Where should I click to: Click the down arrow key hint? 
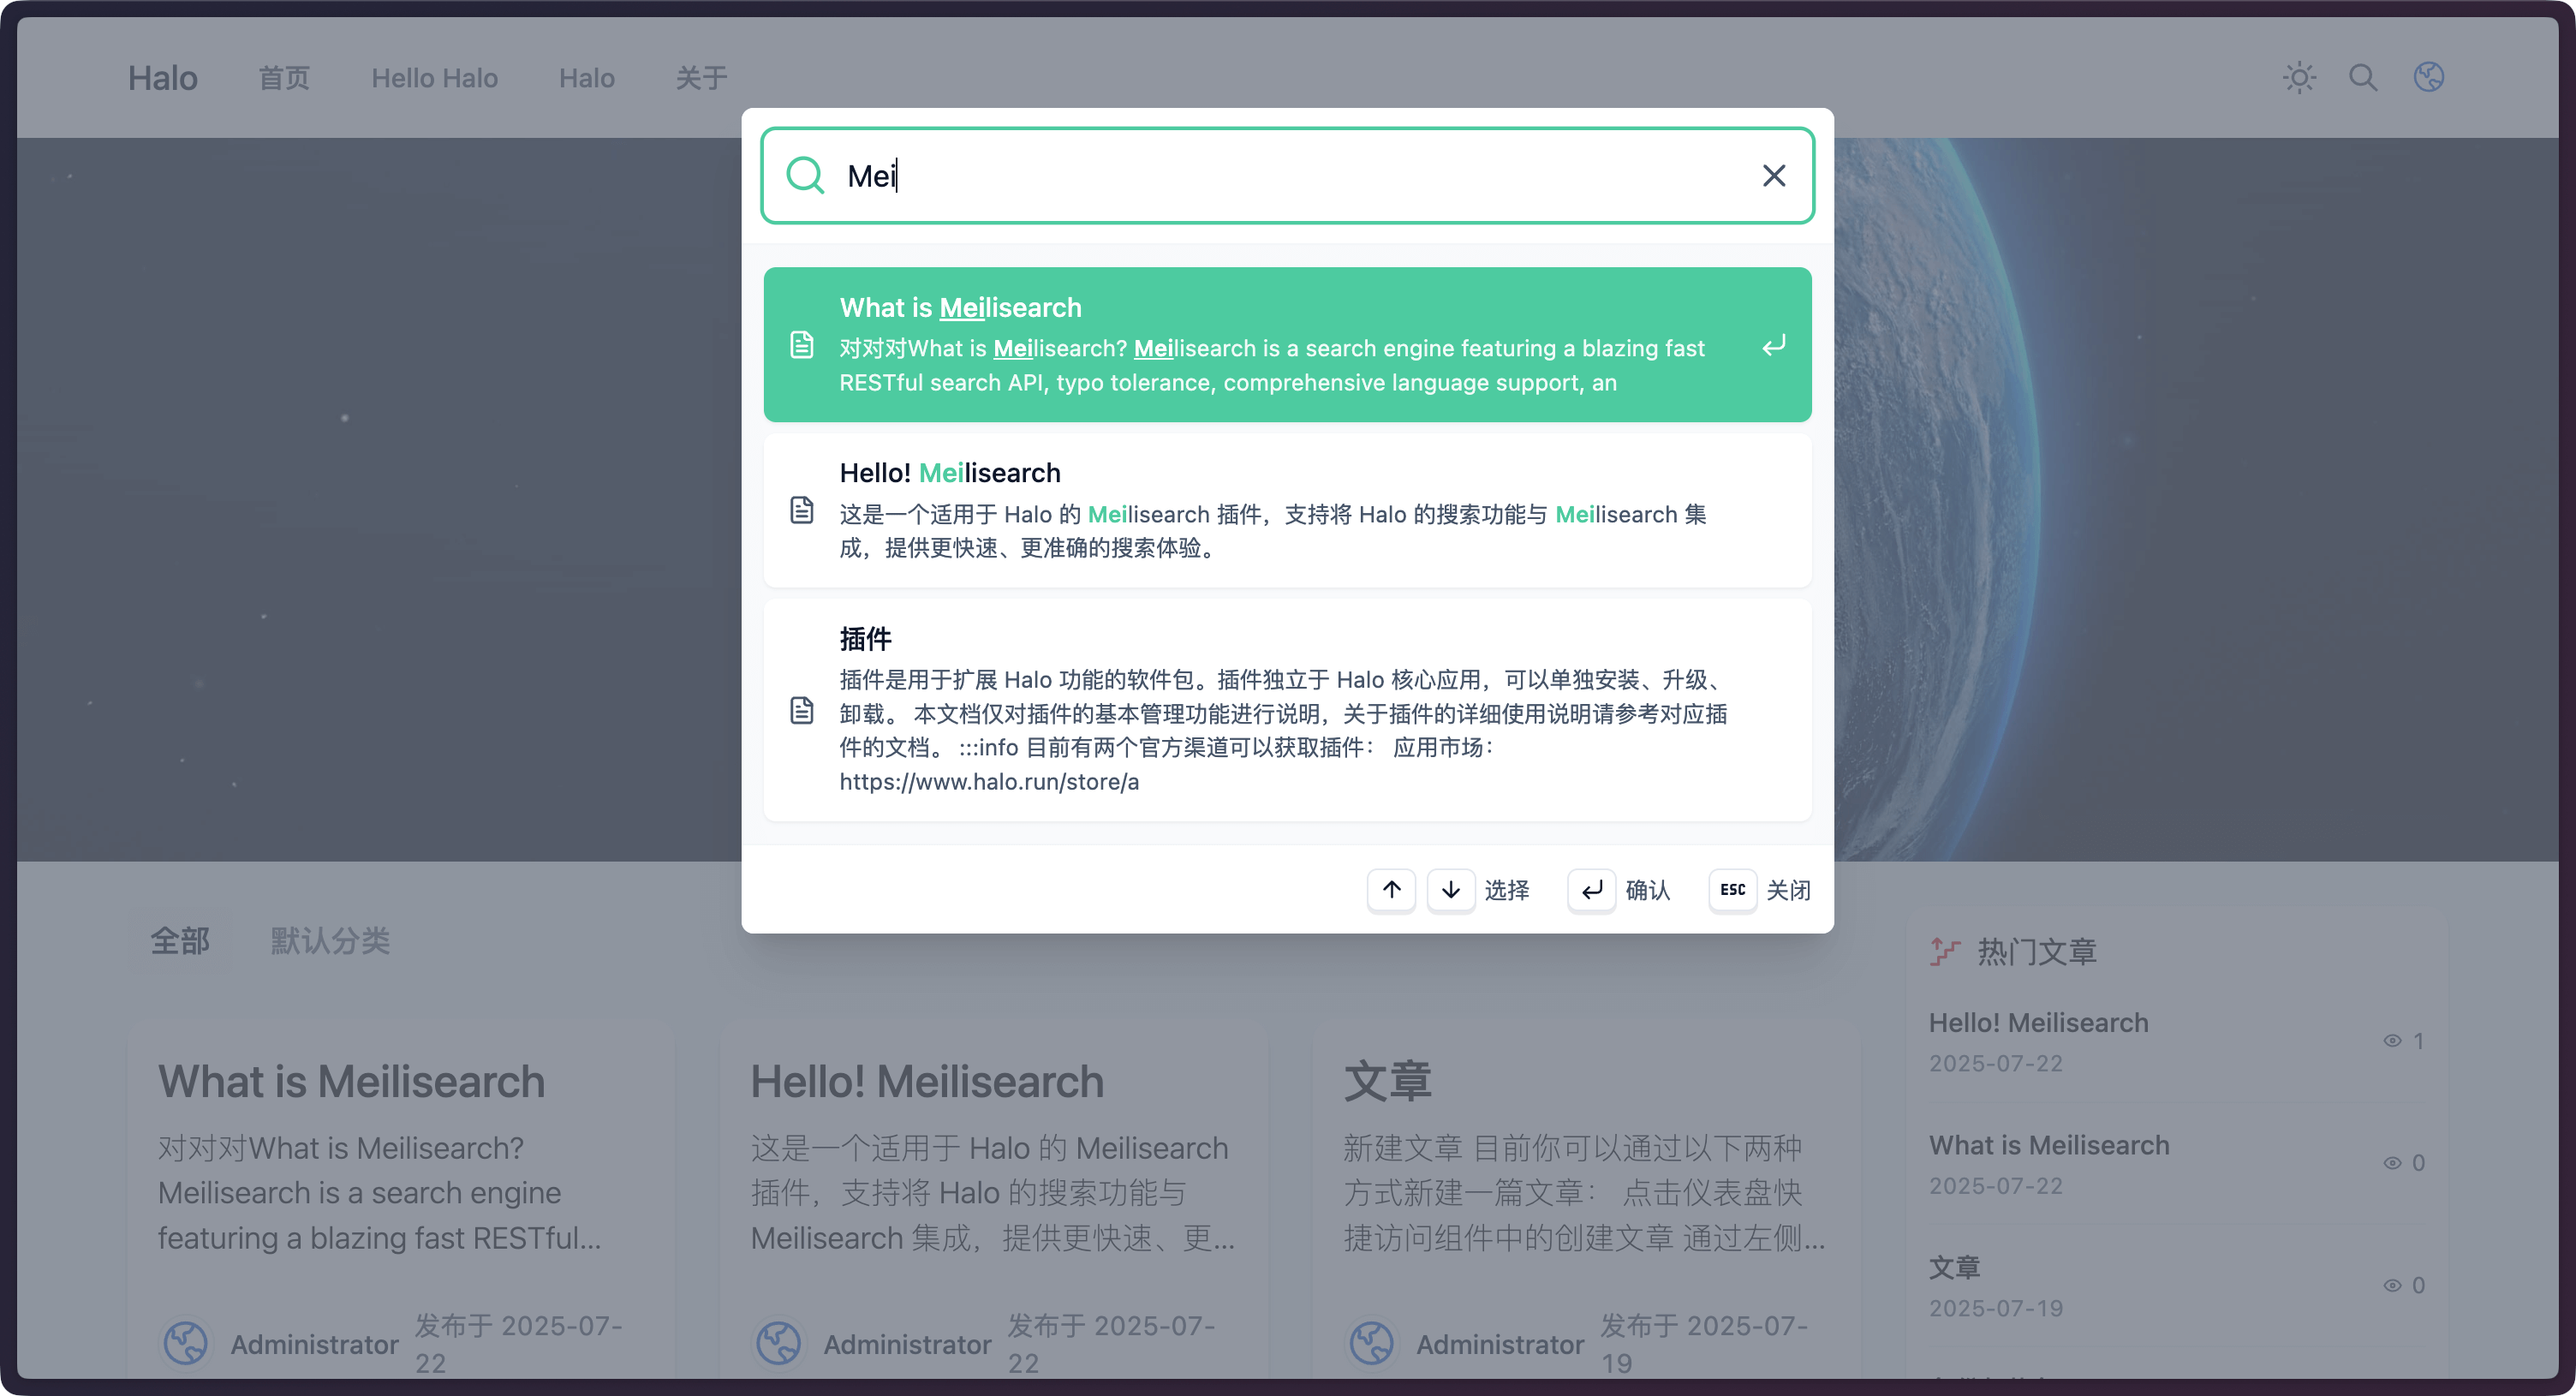point(1450,890)
